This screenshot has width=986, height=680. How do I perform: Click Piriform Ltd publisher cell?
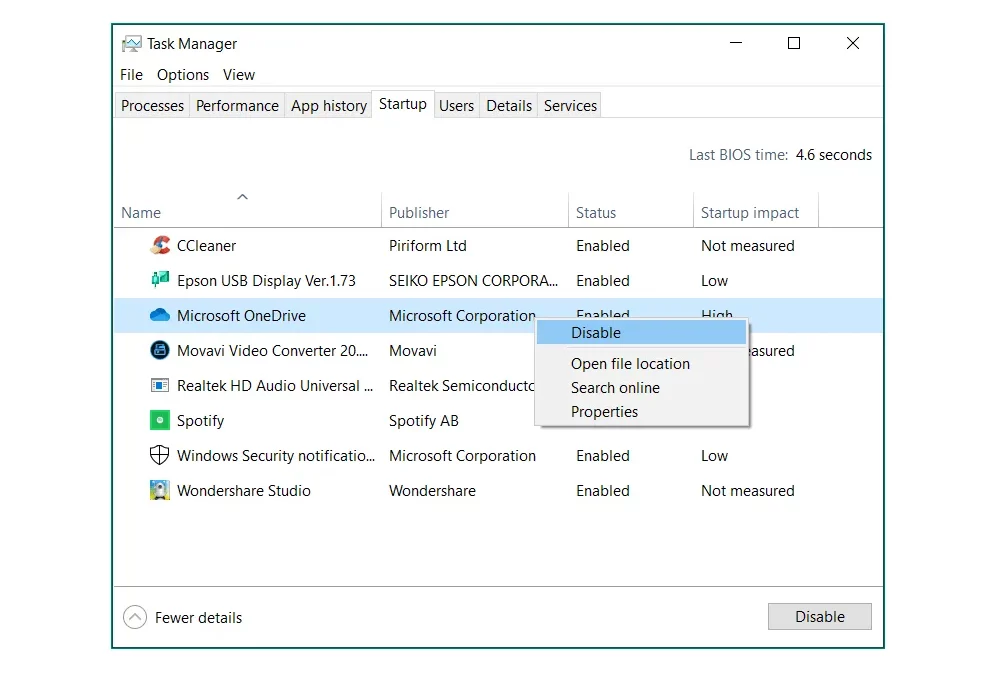pos(428,246)
